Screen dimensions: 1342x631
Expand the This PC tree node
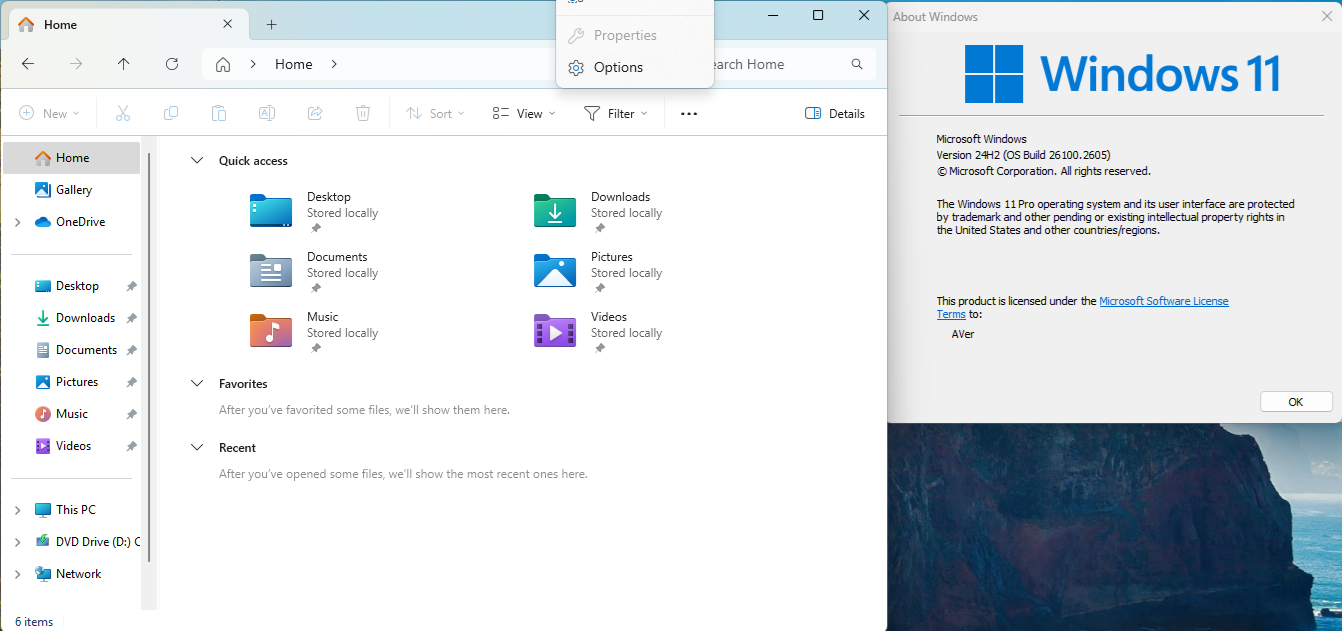pos(18,510)
